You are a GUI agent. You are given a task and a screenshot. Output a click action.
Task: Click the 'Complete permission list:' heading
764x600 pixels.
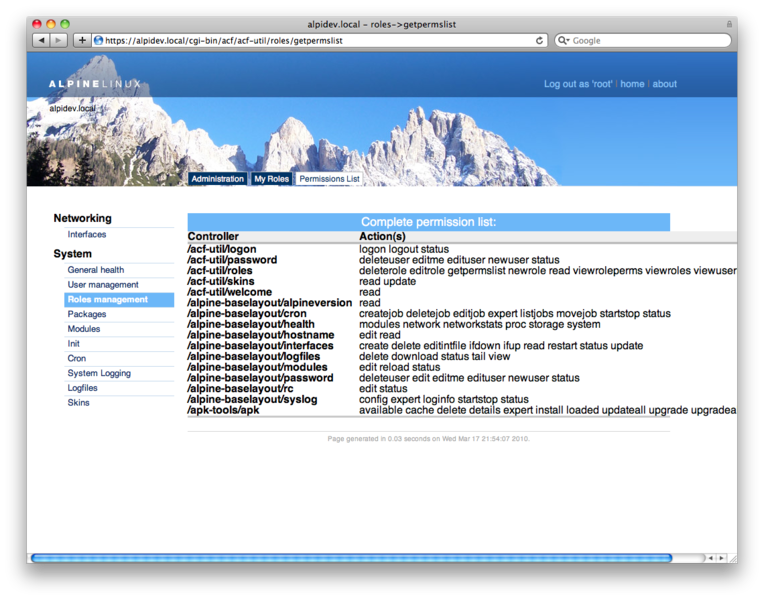click(x=428, y=222)
